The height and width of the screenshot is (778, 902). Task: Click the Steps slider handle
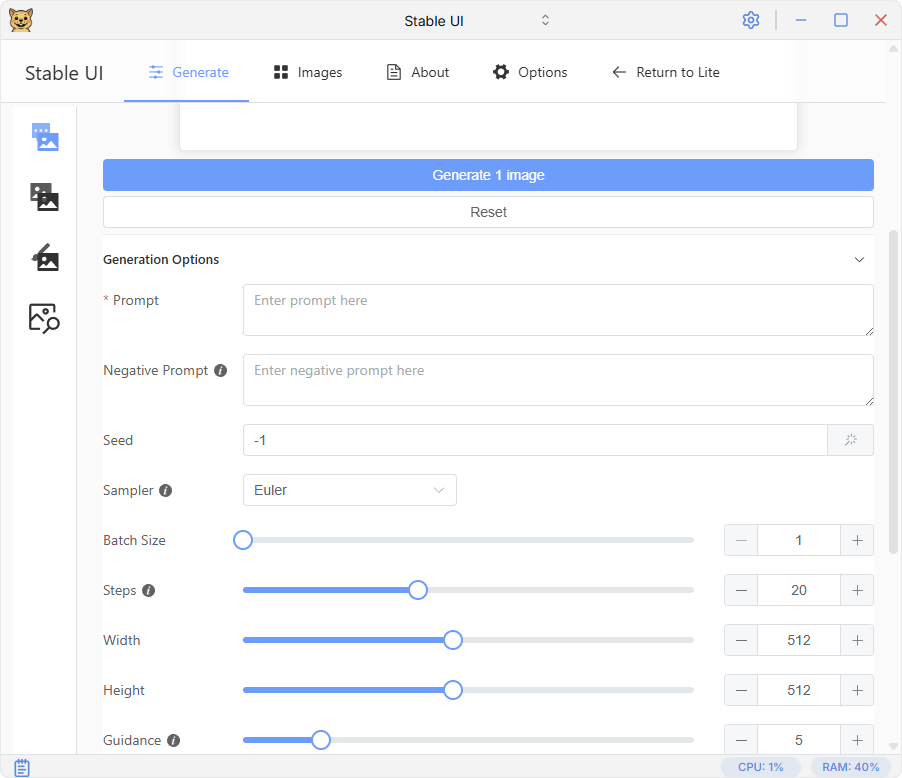[x=418, y=590]
